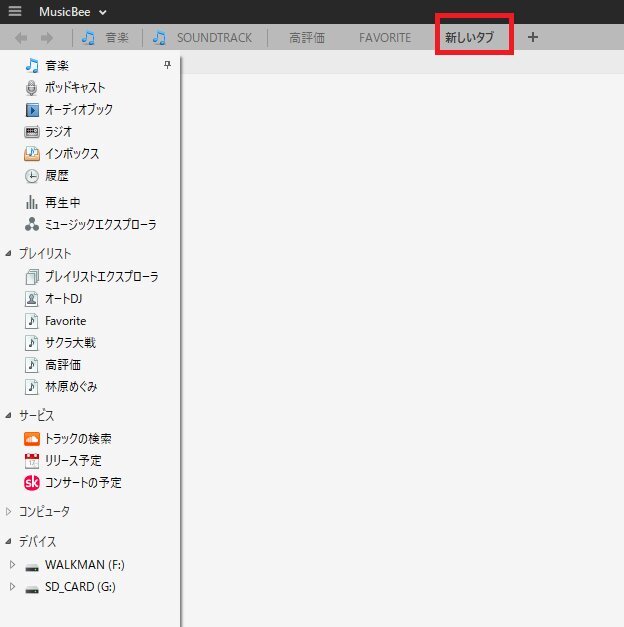The image size is (624, 627).
Task: Expand the コンピュータ section
Action: [10, 512]
